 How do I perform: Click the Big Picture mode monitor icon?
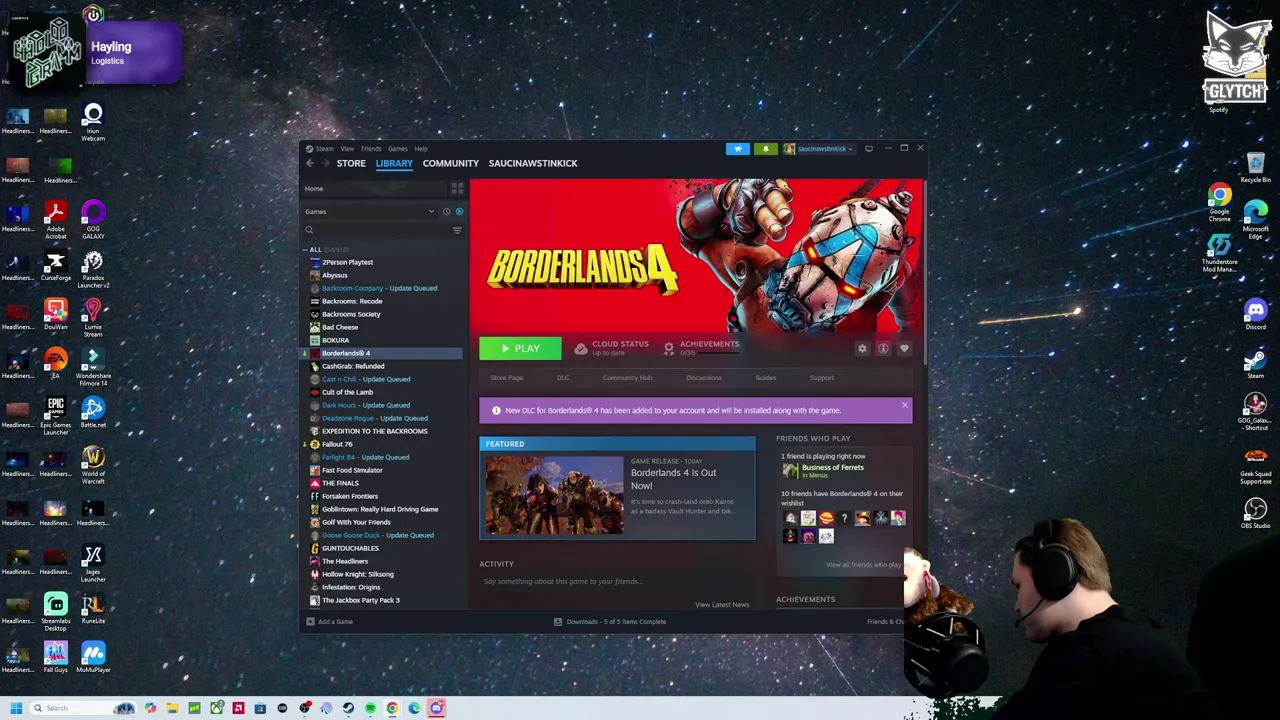tap(869, 149)
